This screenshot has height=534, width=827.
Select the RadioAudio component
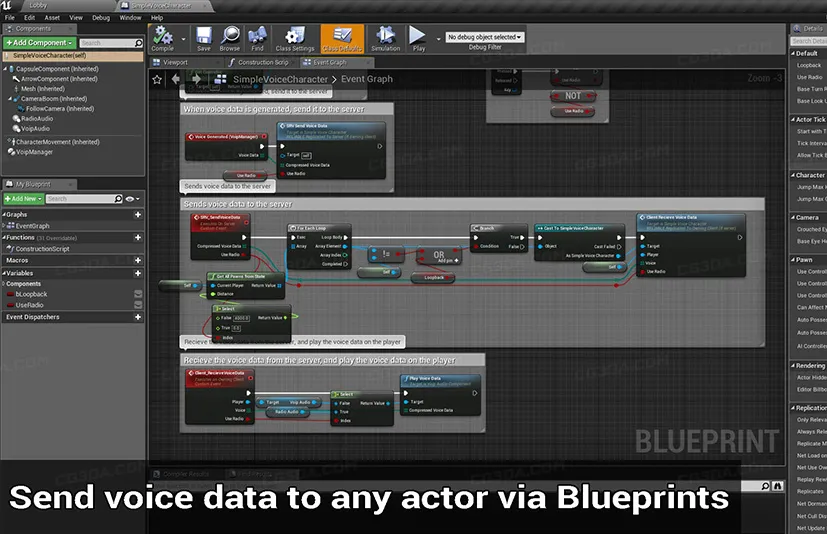[x=37, y=119]
